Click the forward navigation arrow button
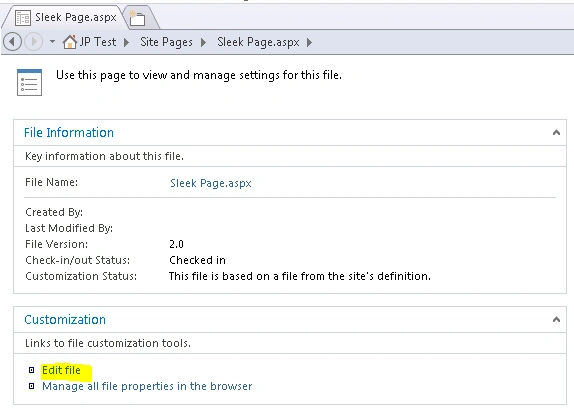This screenshot has height=419, width=574. tap(34, 42)
